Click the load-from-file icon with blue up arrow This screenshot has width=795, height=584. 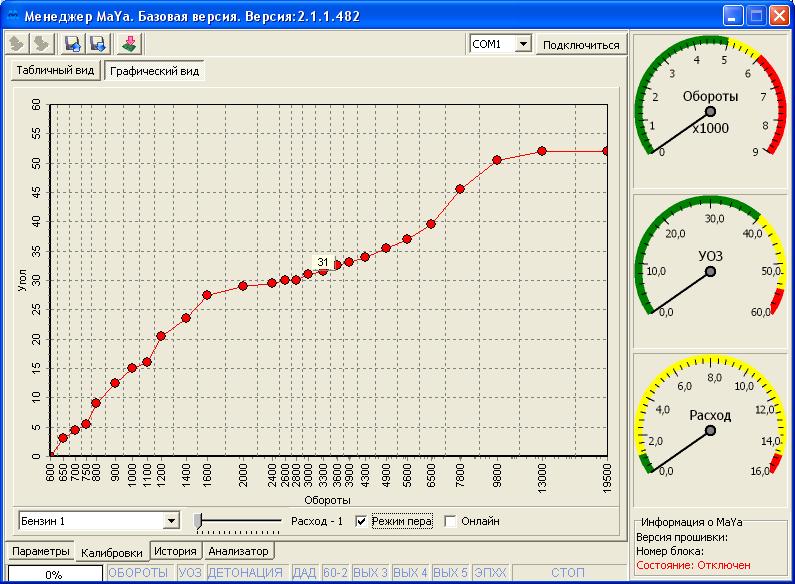72,44
